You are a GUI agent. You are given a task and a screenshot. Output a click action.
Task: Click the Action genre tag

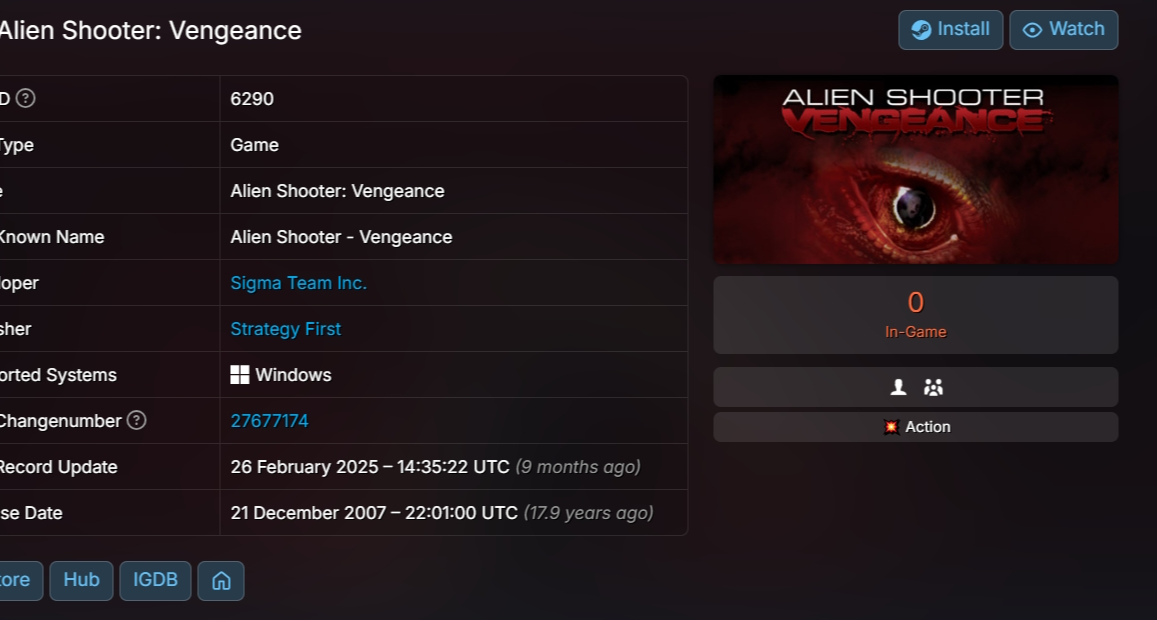(916, 427)
